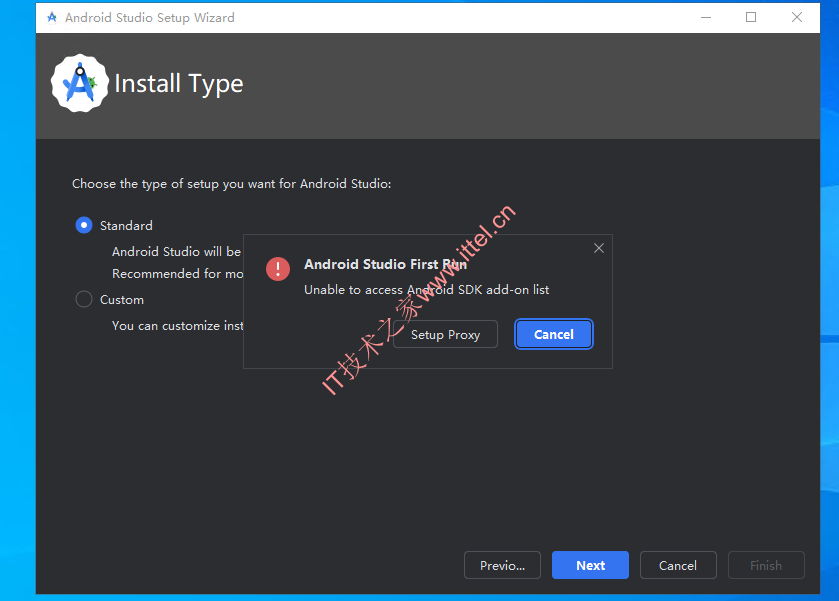Cancel the Android Studio Setup Wizard
The width and height of the screenshot is (839, 601).
[678, 565]
